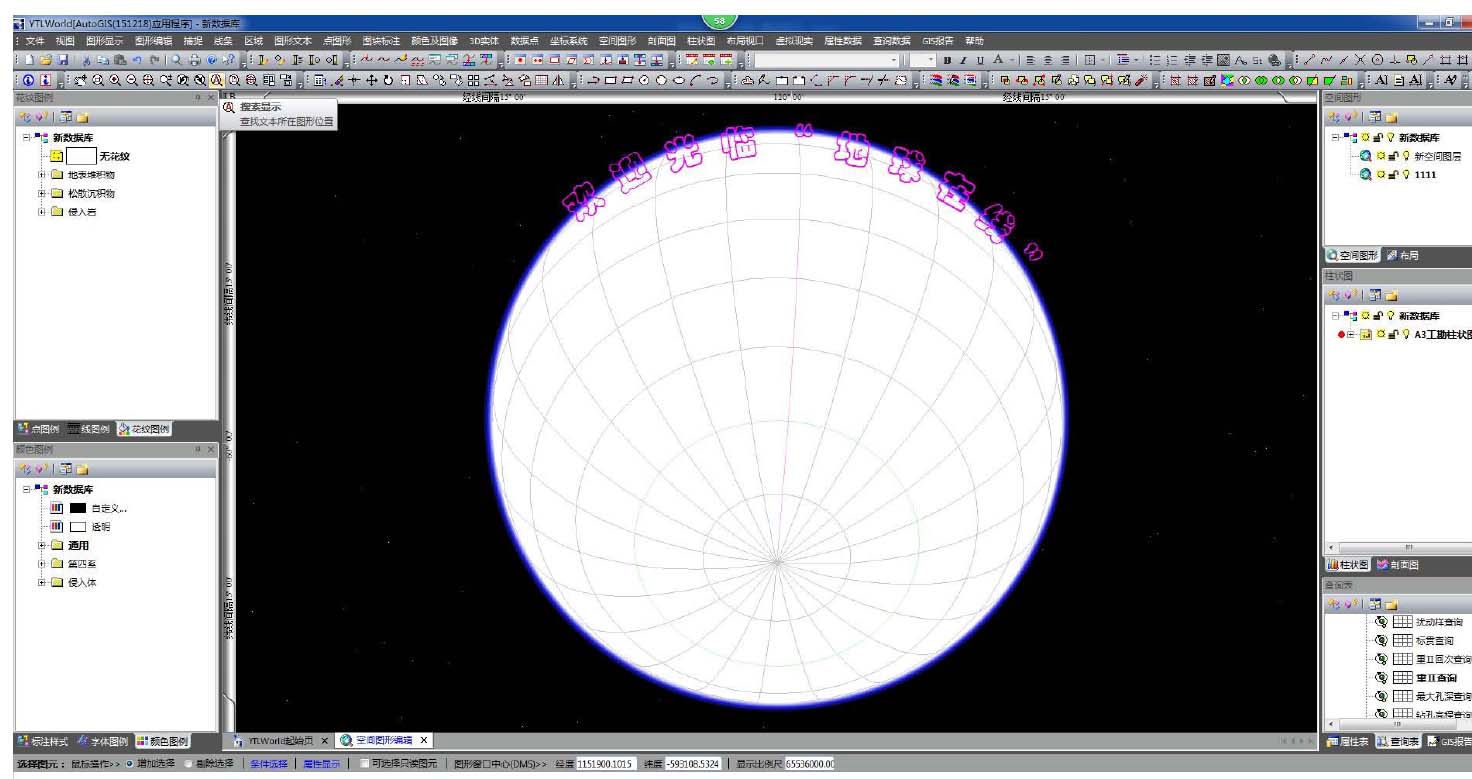Expand the 侵入体 folder in color legend
This screenshot has height=779, width=1472.
[42, 582]
